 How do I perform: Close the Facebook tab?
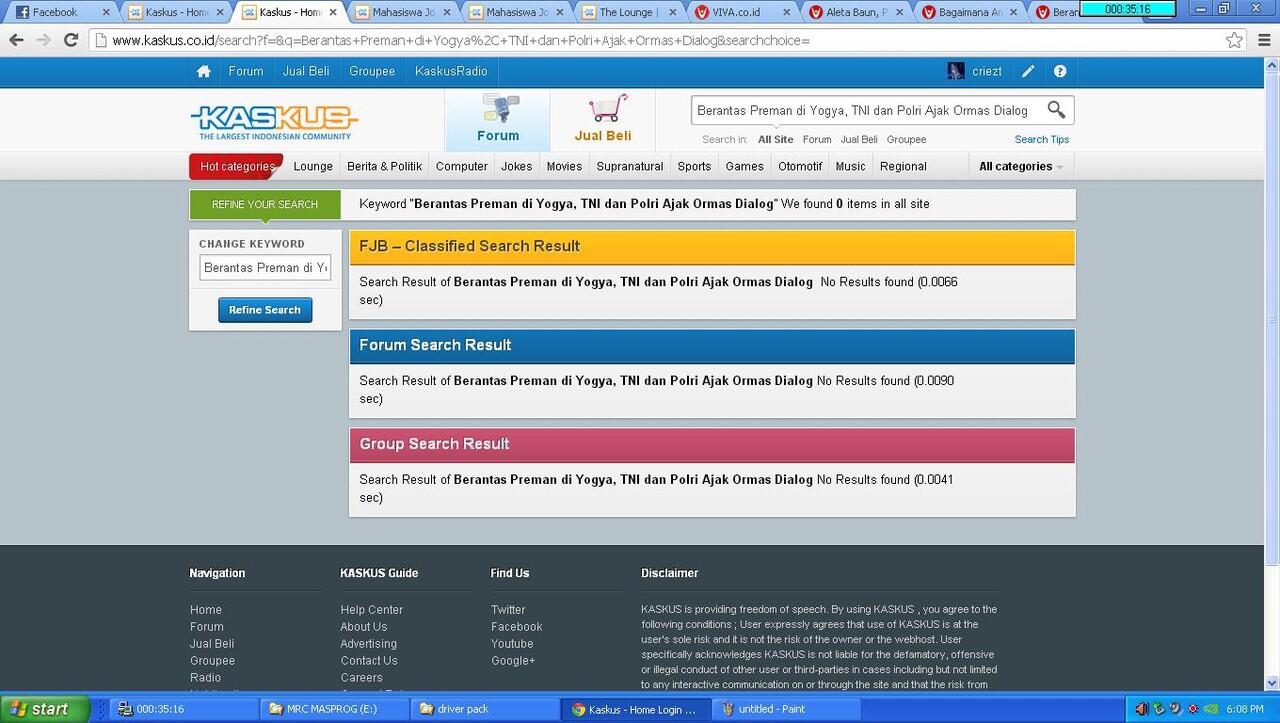coord(106,13)
